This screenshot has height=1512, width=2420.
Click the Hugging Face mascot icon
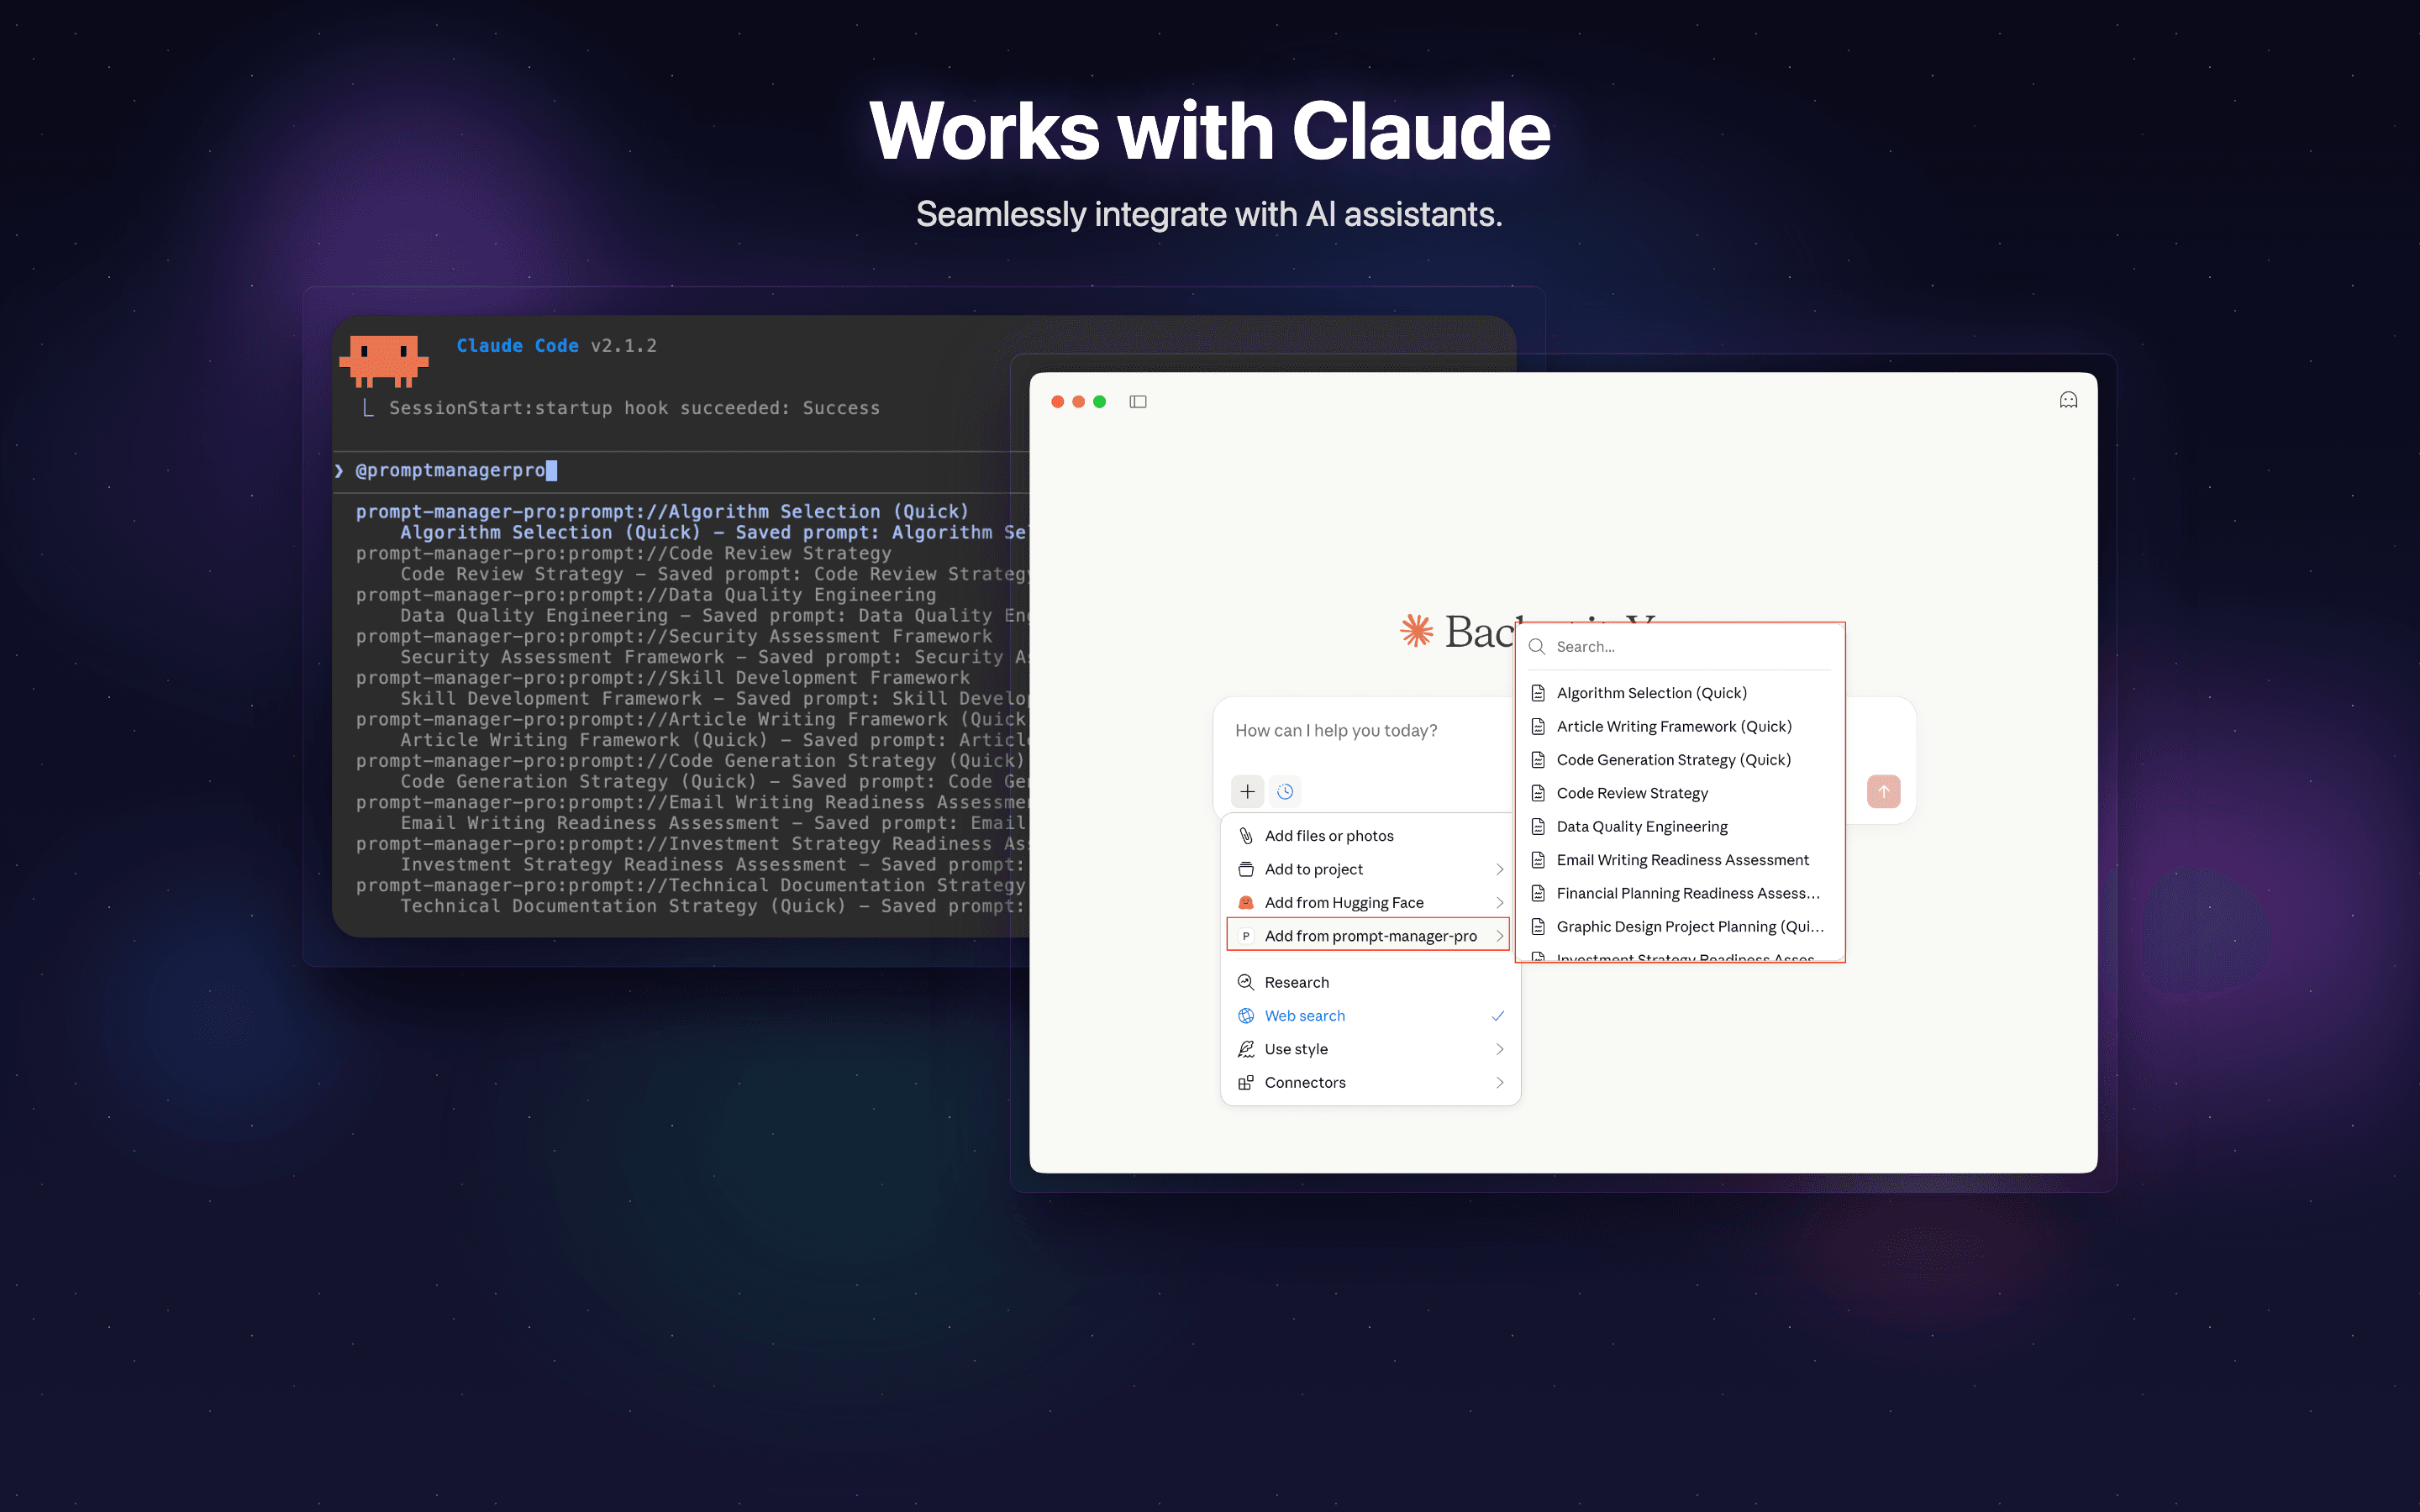(1245, 901)
